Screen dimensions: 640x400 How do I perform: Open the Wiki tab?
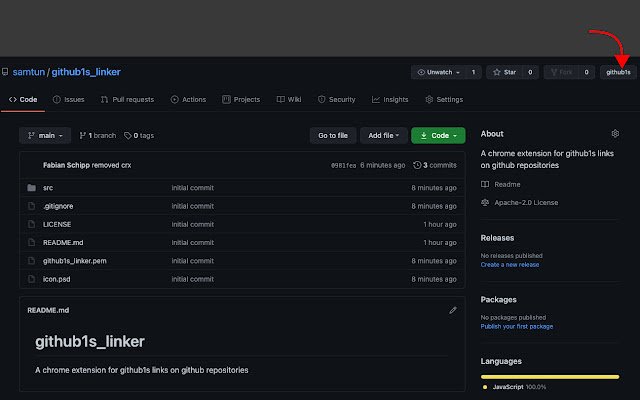pyautogui.click(x=289, y=100)
